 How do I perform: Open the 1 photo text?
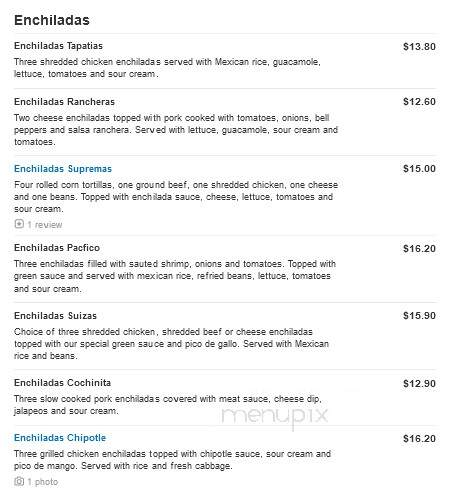tap(43, 482)
